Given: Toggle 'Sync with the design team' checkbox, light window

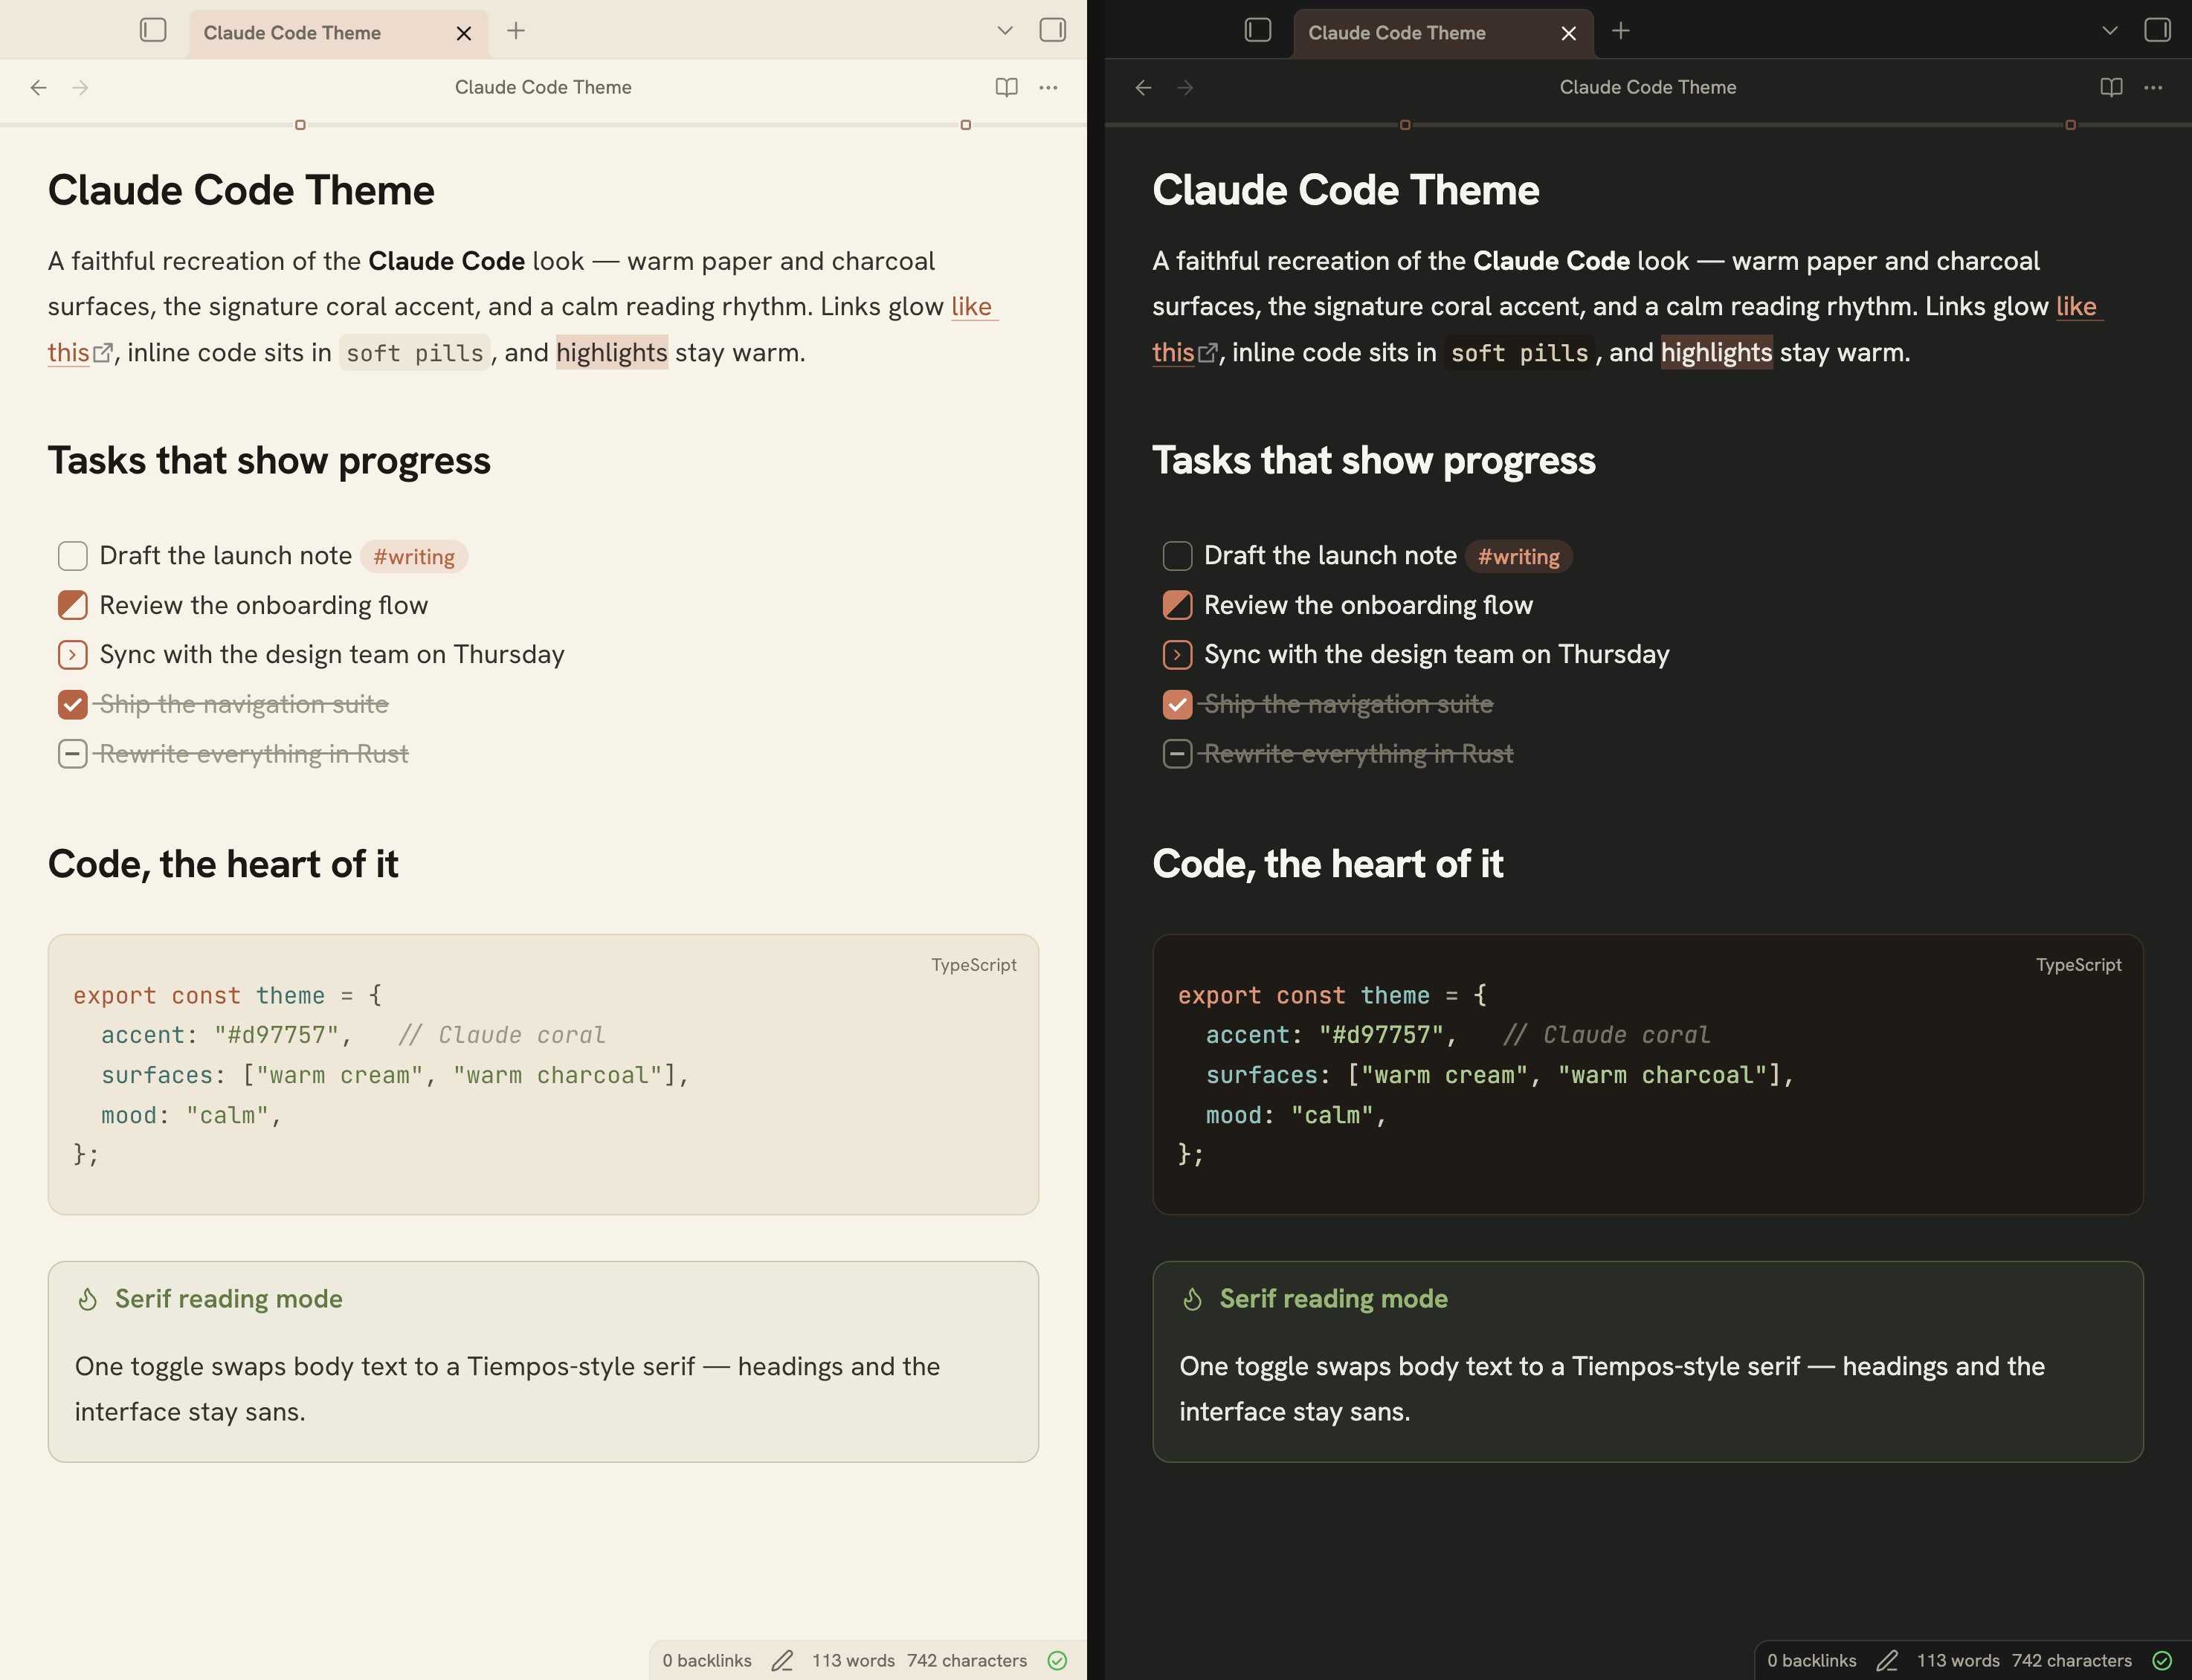Looking at the screenshot, I should pyautogui.click(x=73, y=655).
